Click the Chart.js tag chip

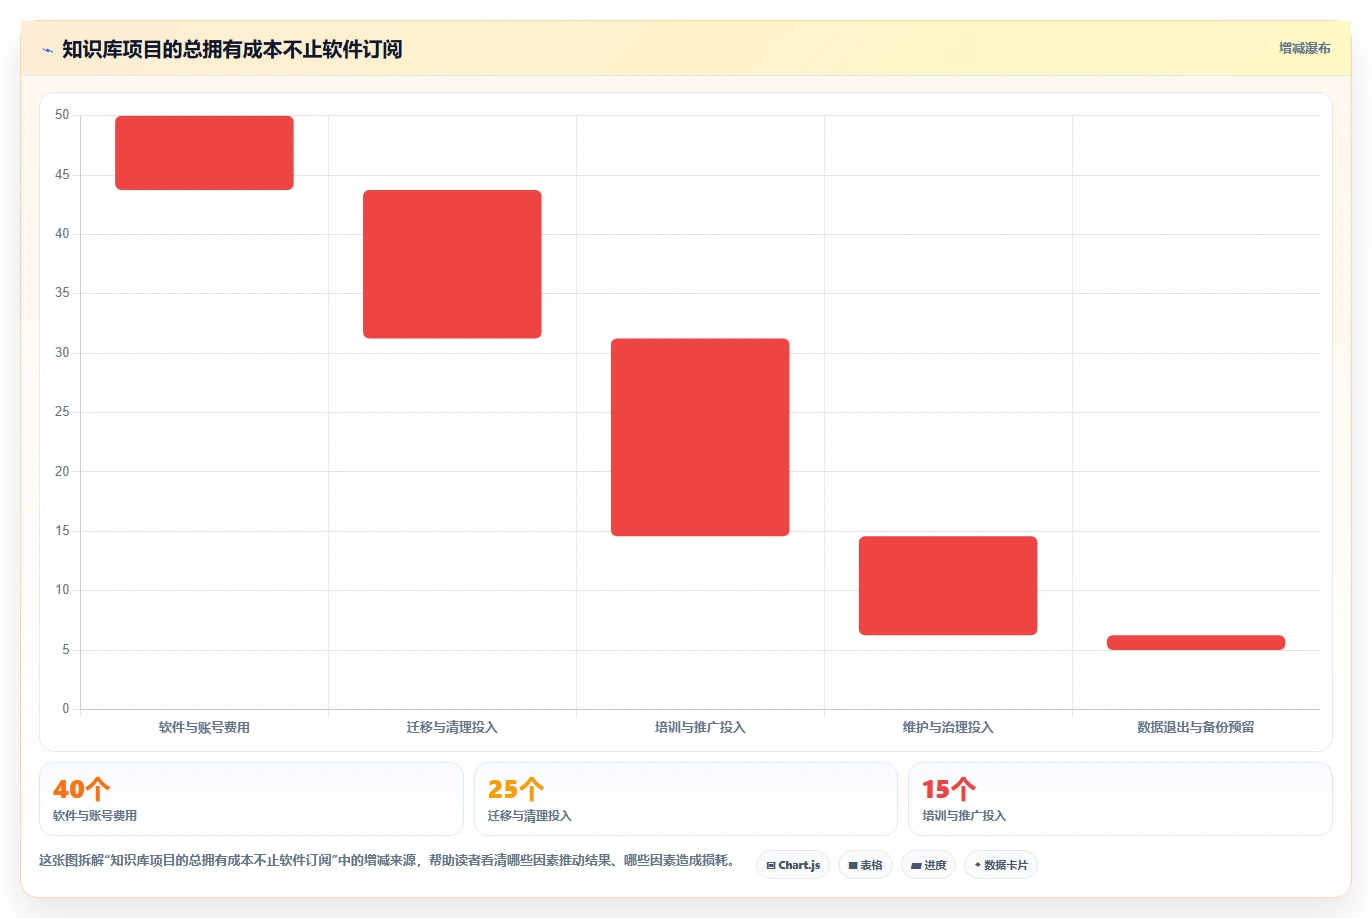[x=793, y=865]
